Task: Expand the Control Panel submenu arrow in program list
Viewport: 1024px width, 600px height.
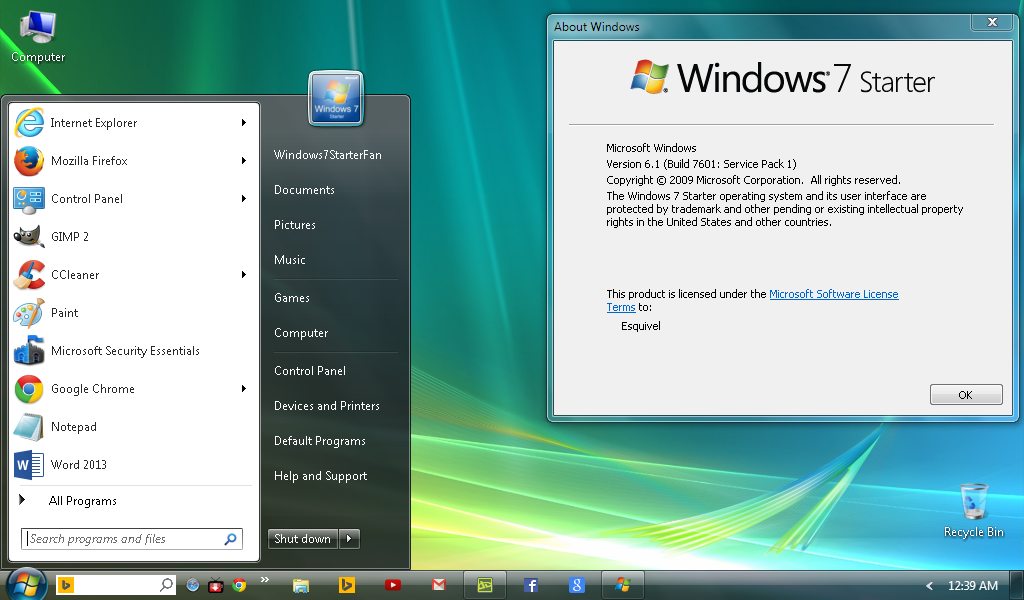Action: pos(244,198)
